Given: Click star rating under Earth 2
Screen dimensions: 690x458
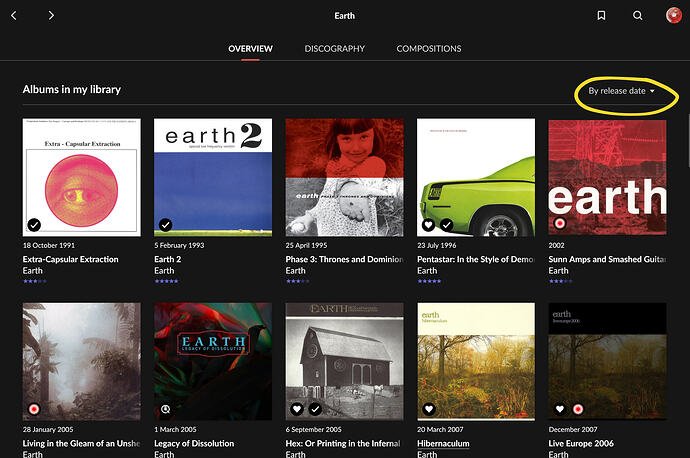Looking at the screenshot, I should click(166, 281).
